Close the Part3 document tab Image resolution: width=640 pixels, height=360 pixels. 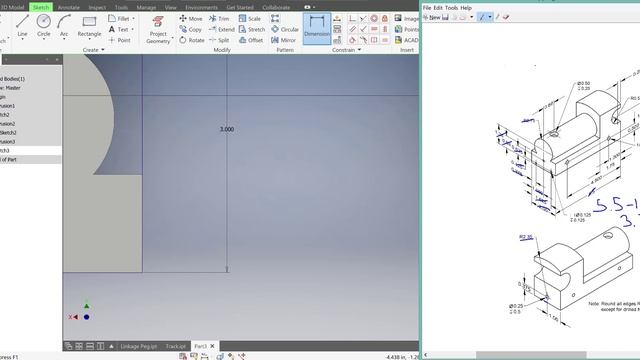point(212,346)
